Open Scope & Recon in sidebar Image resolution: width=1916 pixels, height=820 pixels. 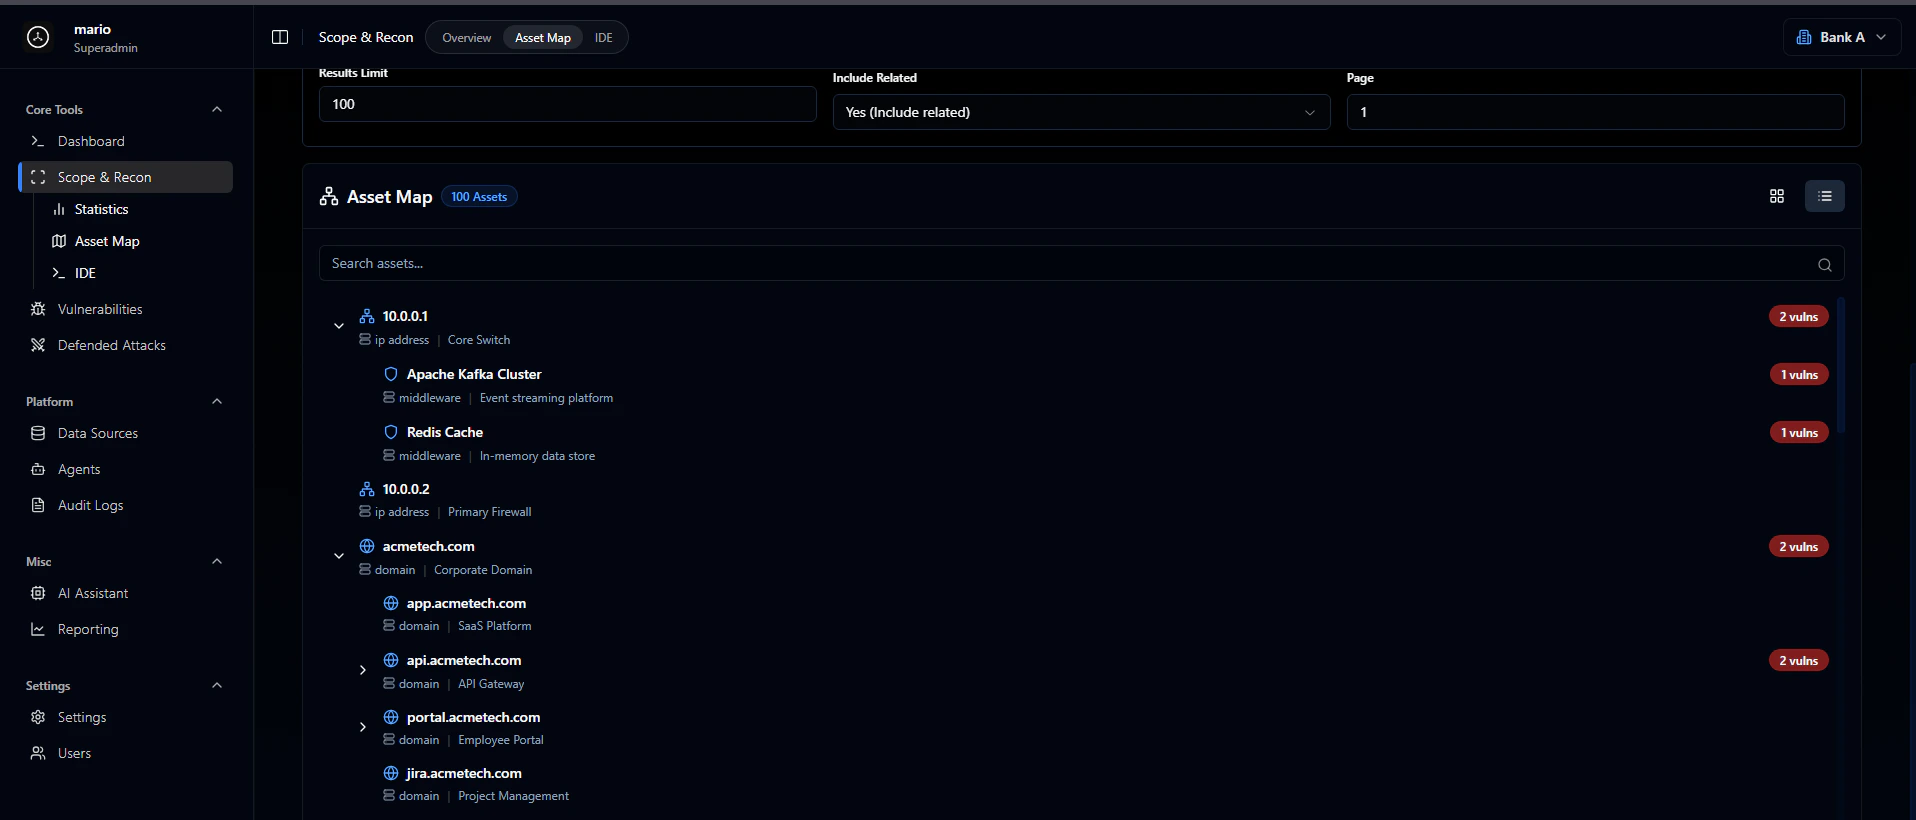[x=126, y=177]
